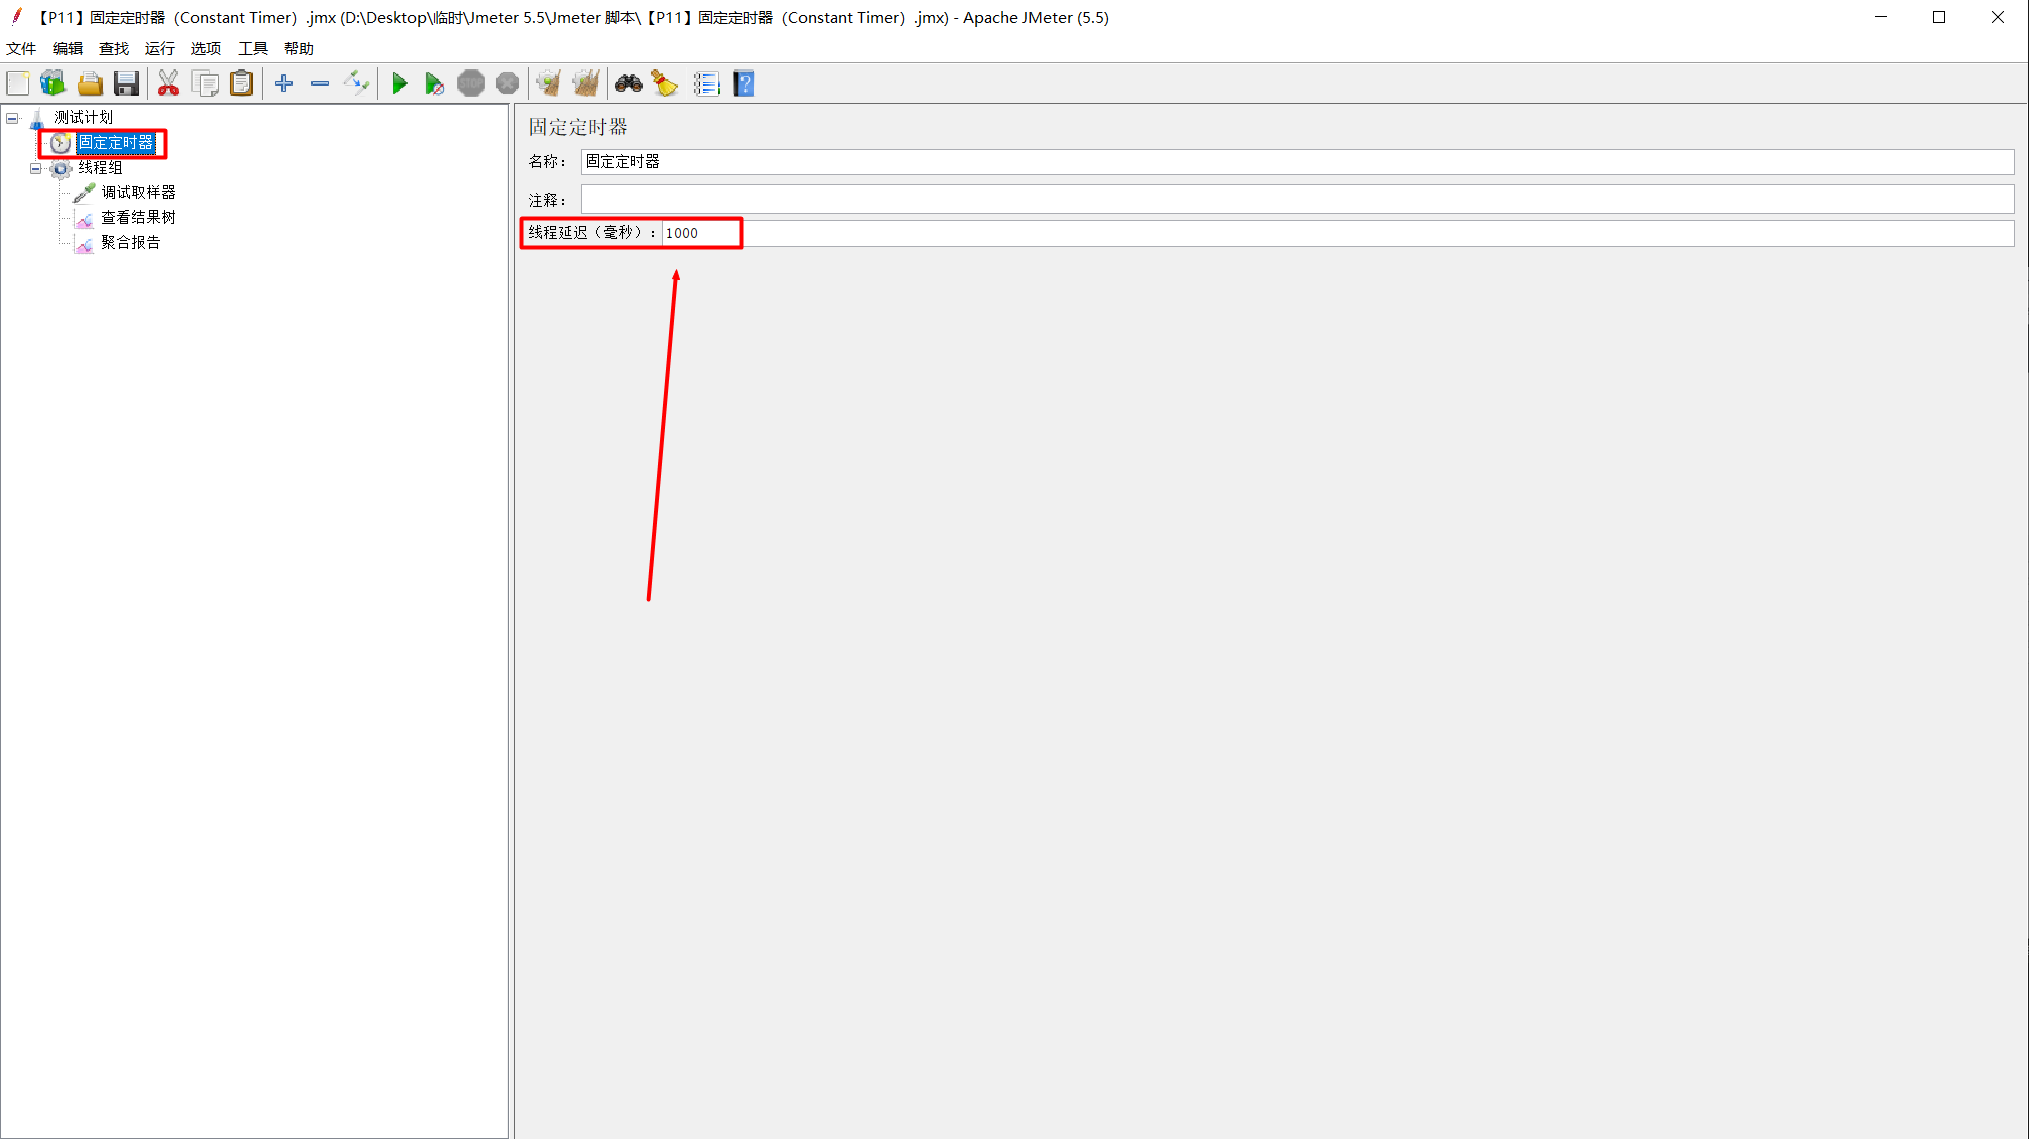Select the 固定定时器 tree item
The image size is (2029, 1139).
(x=116, y=143)
